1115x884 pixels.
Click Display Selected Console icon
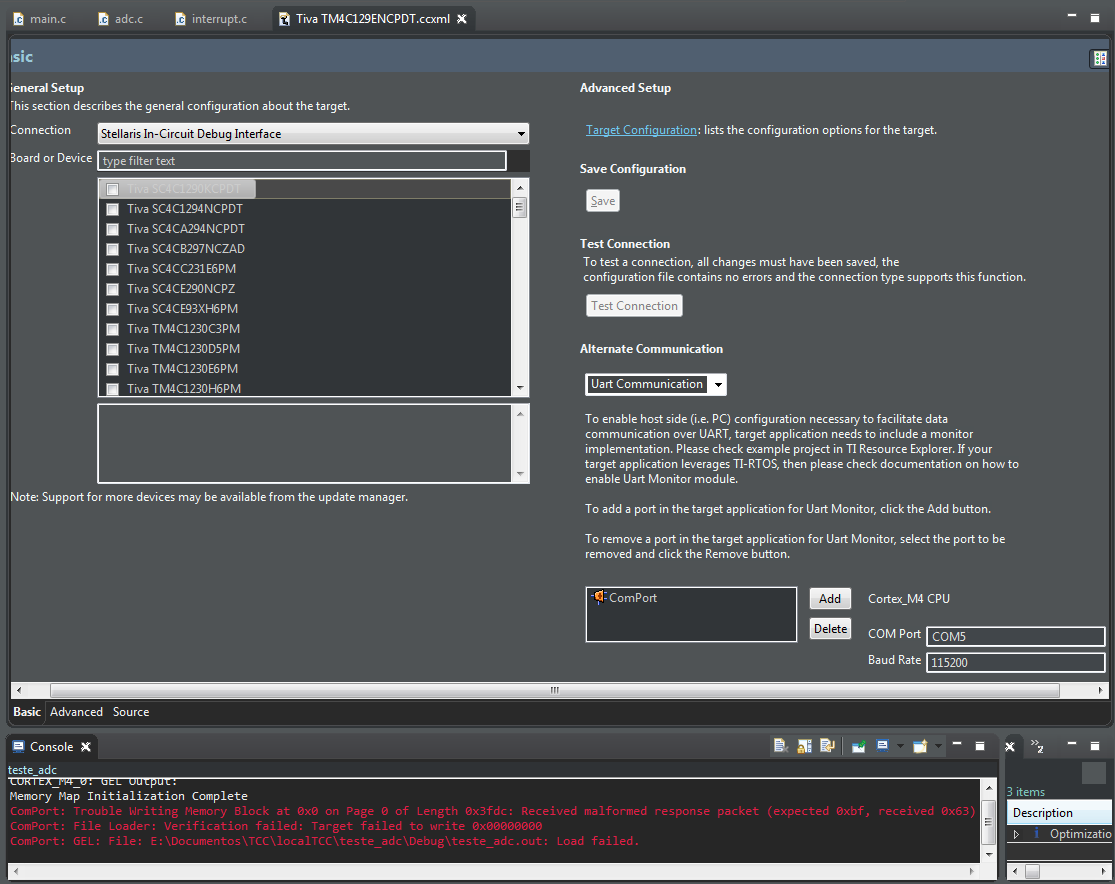pyautogui.click(x=882, y=746)
